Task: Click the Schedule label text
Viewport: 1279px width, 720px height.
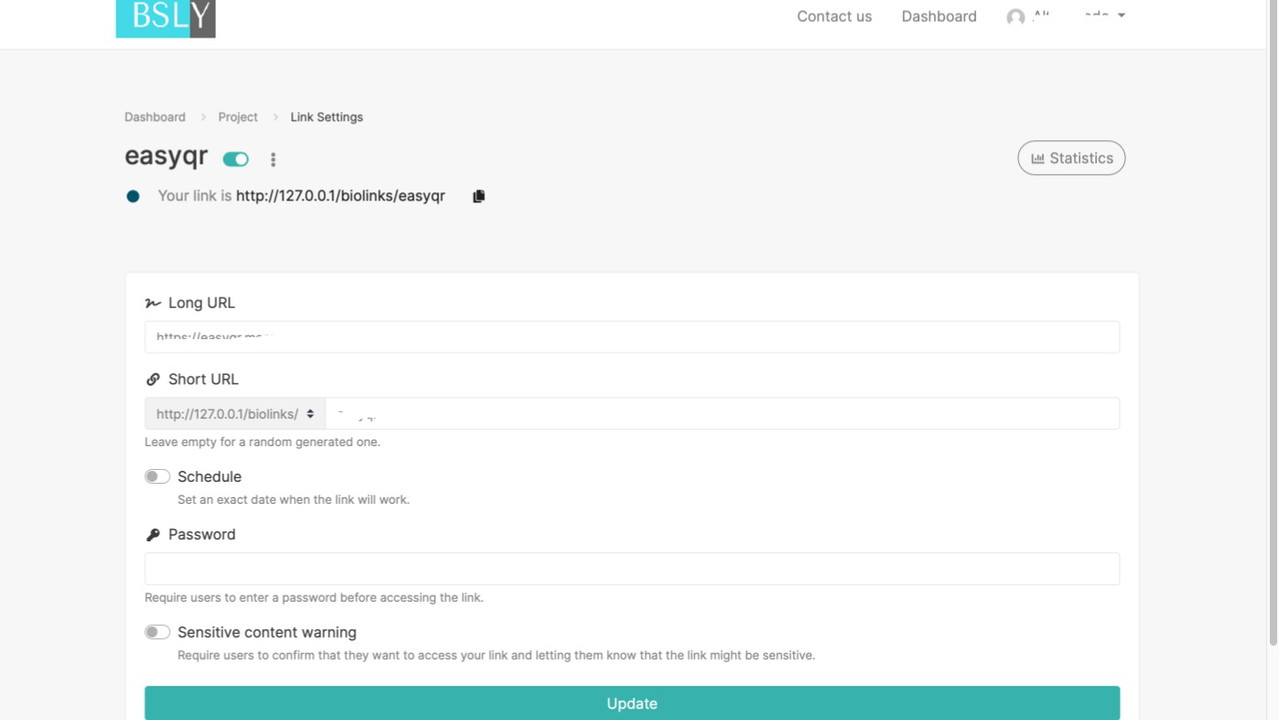Action: (x=209, y=477)
